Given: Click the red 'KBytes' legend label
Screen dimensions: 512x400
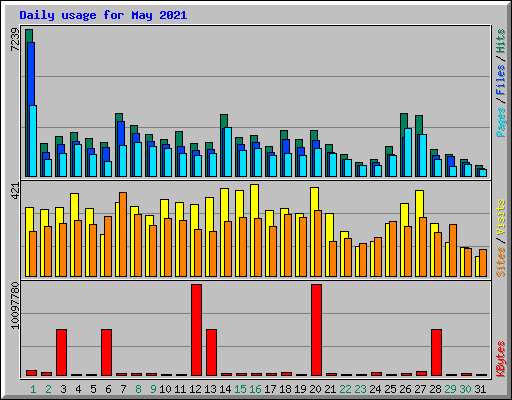Looking at the screenshot, I should [x=501, y=359].
